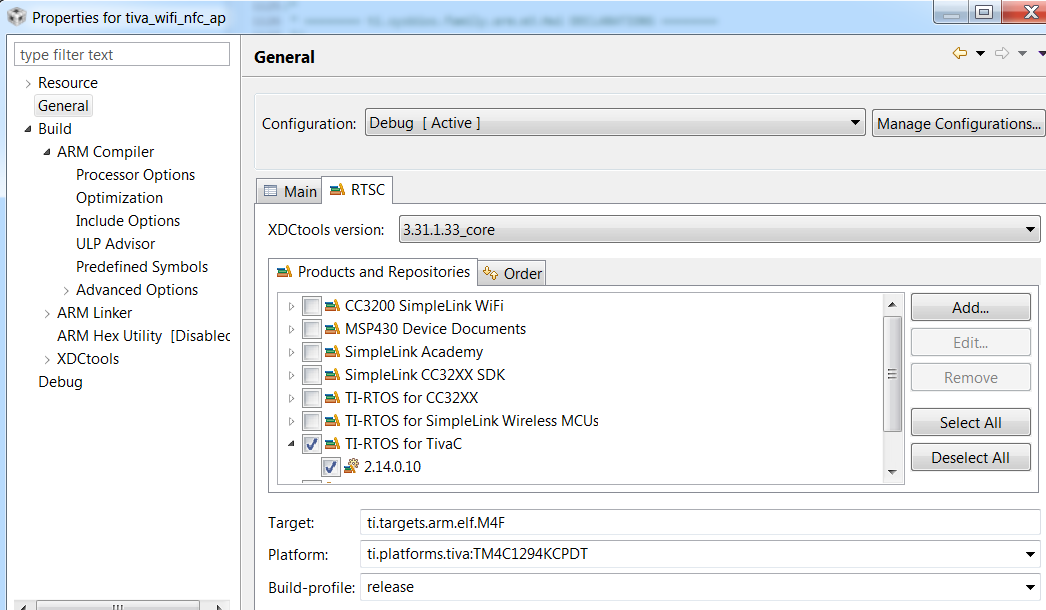Open the Order tab
Screen dimensions: 1046x610
click(512, 273)
